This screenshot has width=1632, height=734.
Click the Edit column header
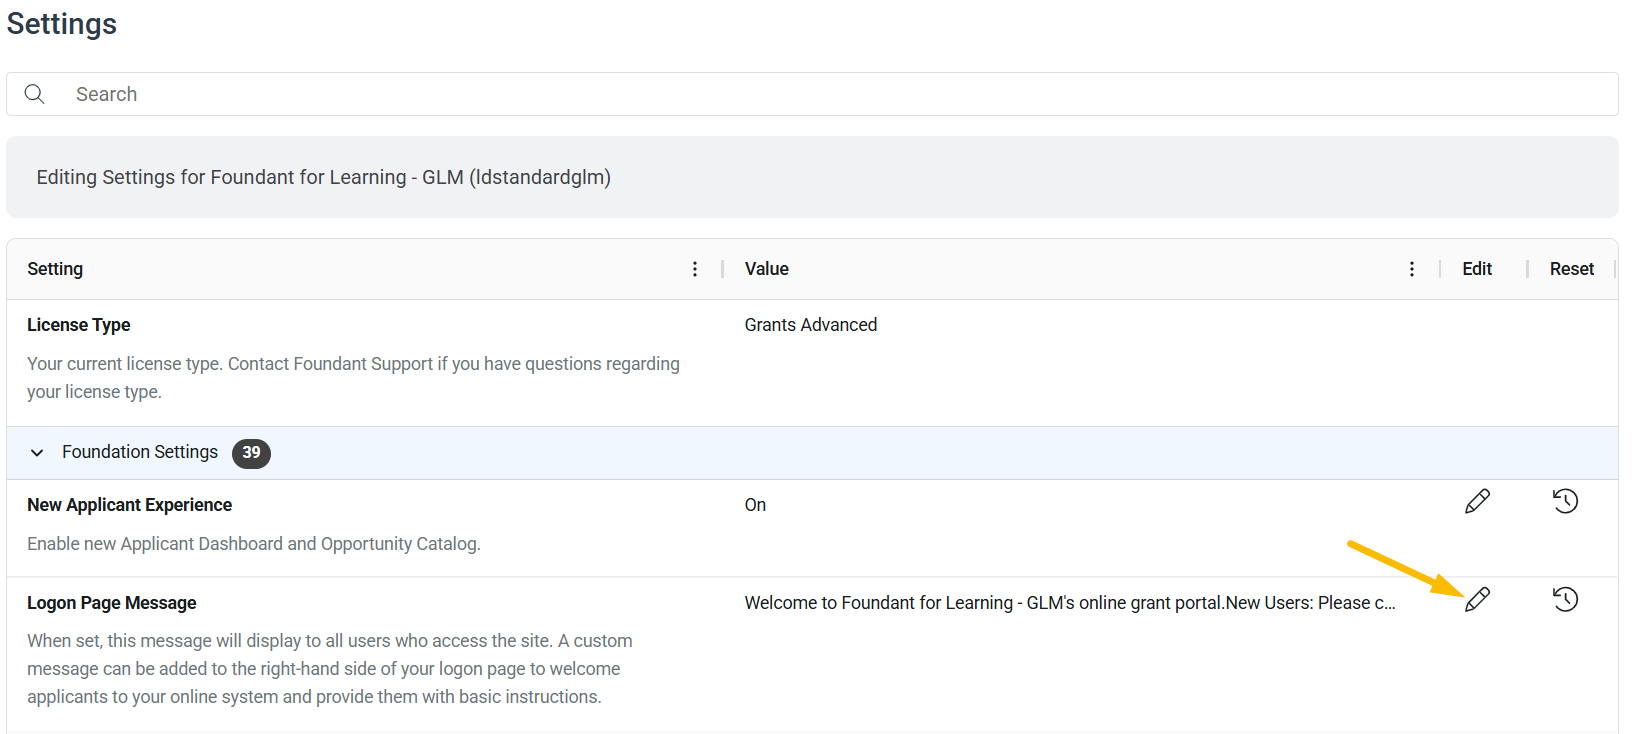pyautogui.click(x=1477, y=269)
